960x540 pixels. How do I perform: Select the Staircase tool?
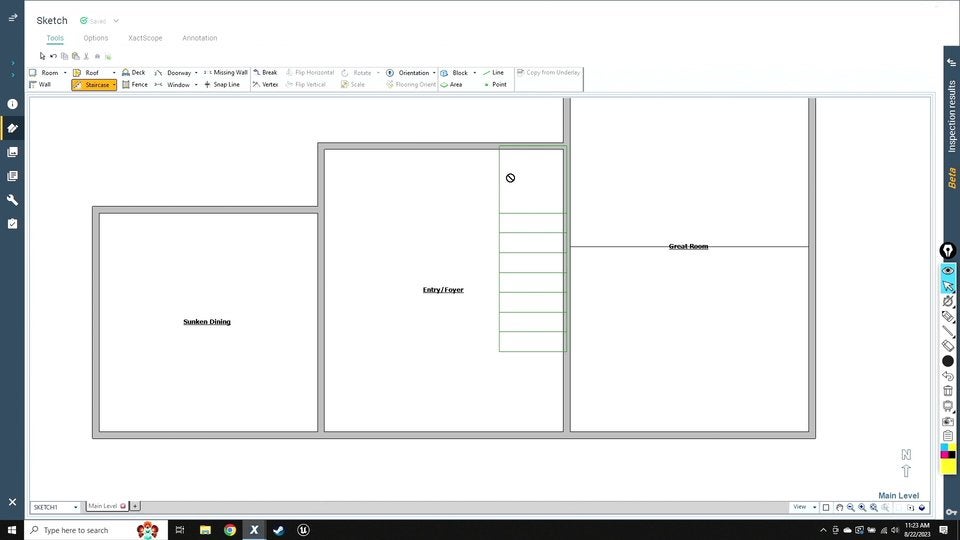[x=92, y=85]
